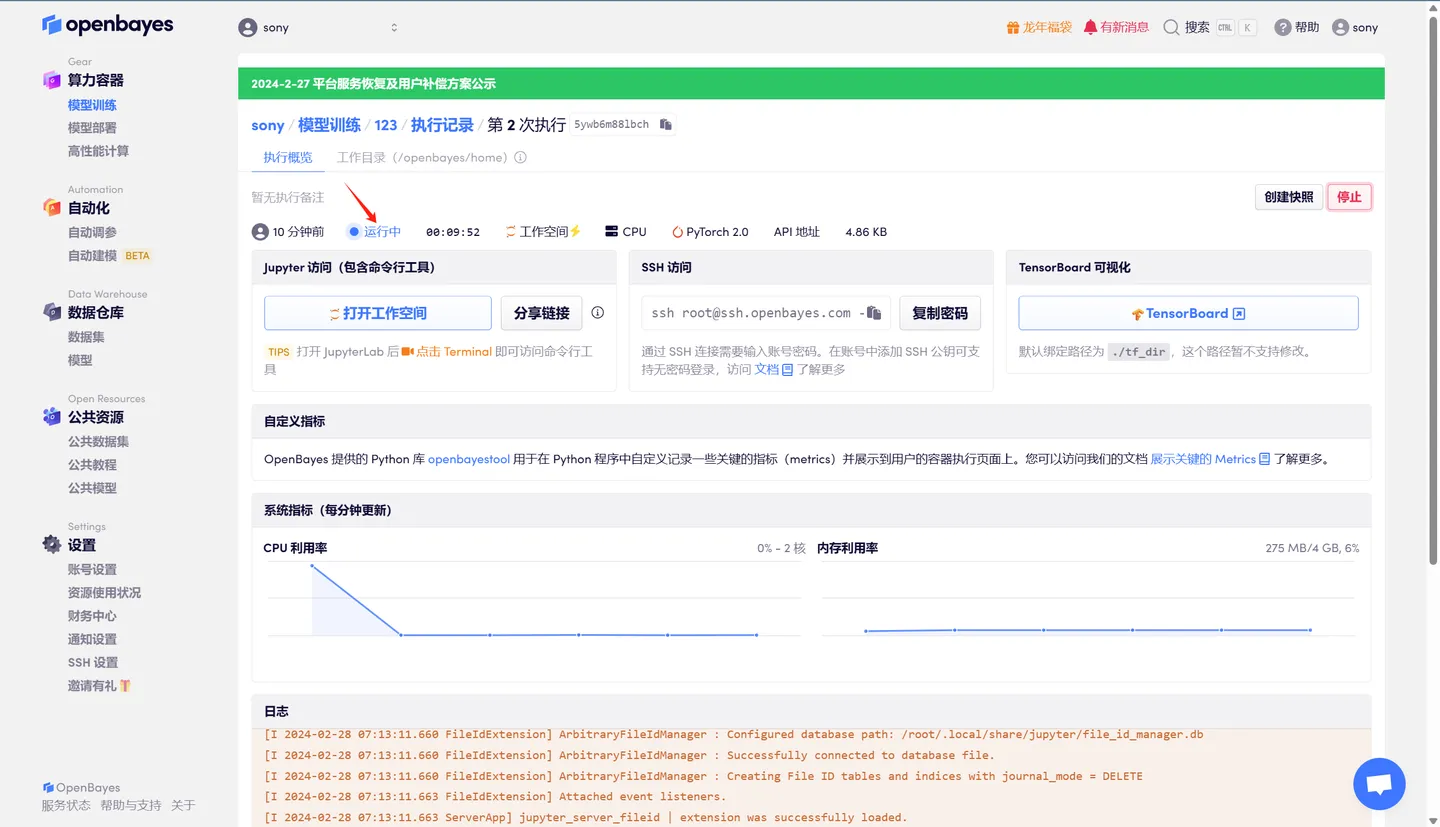This screenshot has height=827, width=1440.
Task: Open the openbayestool documentation link
Action: 469,460
